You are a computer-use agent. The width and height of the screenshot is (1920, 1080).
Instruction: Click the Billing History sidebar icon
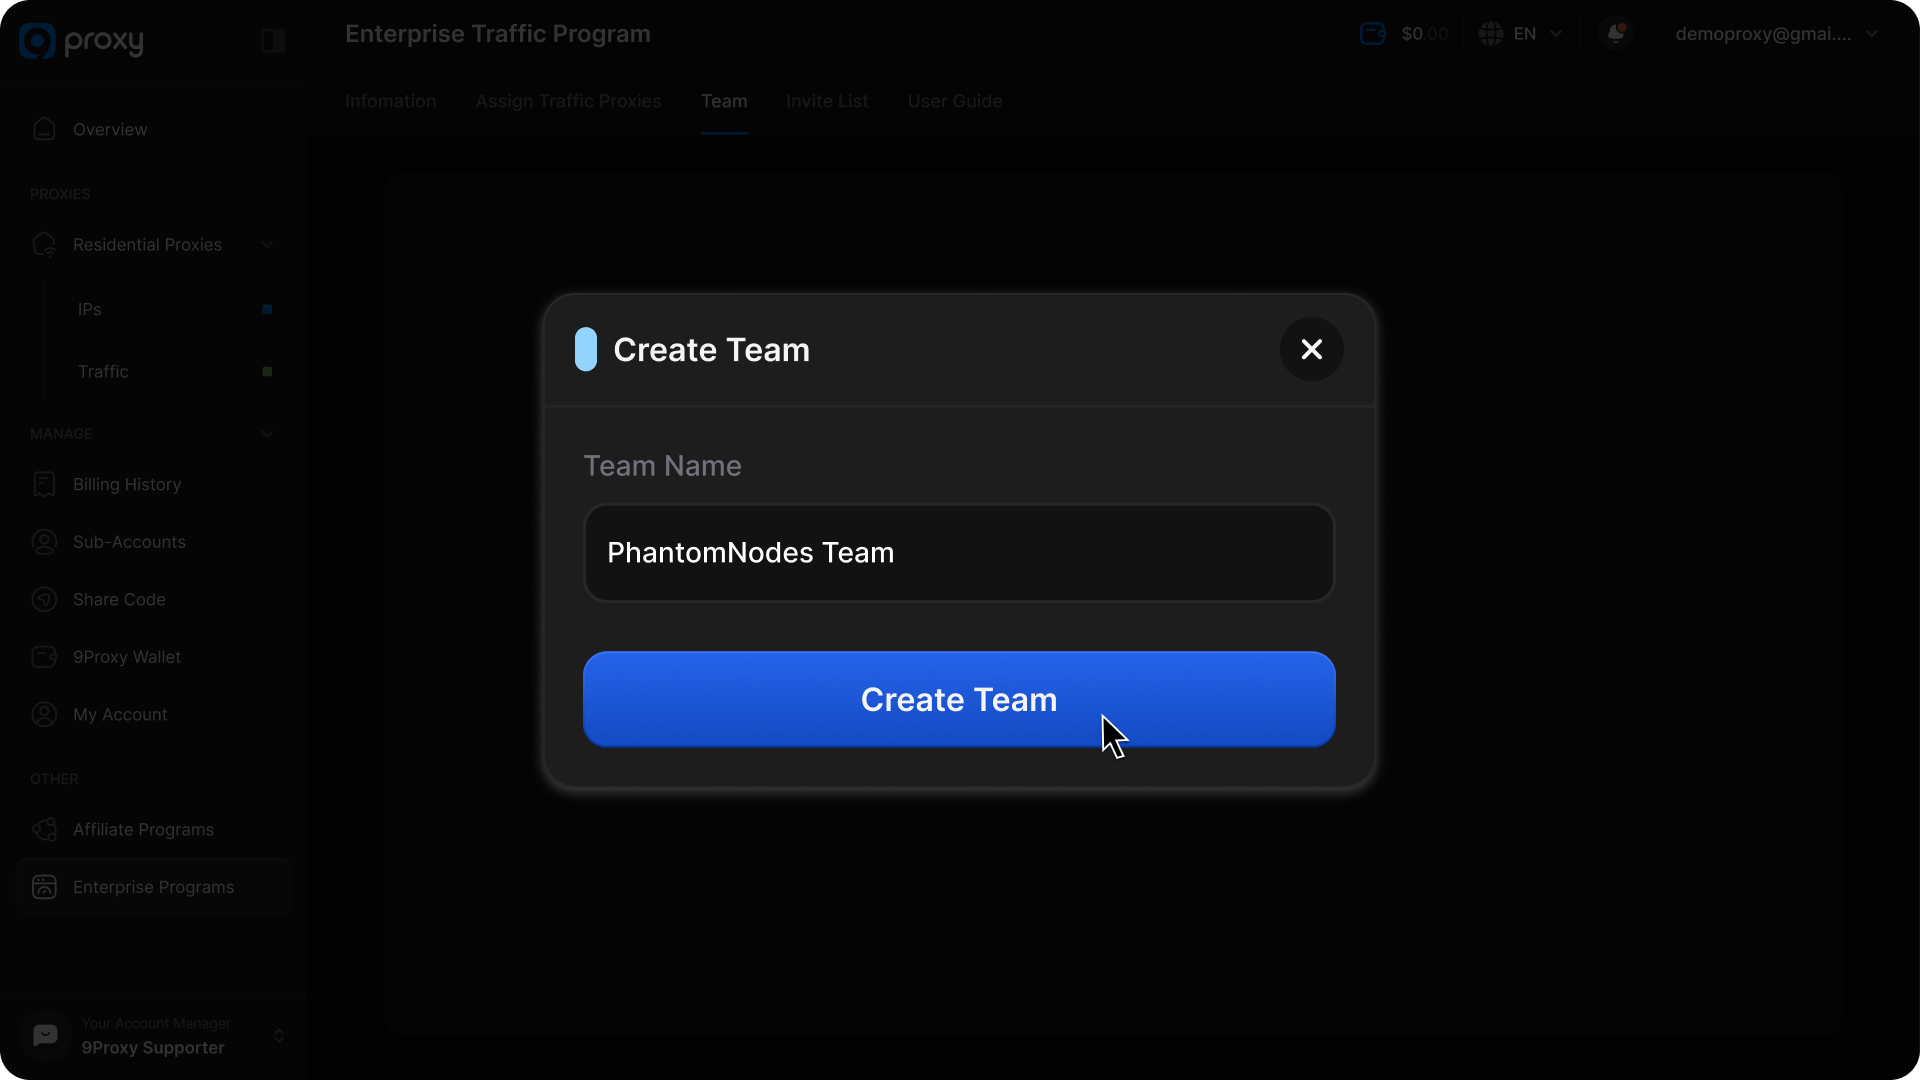pos(44,484)
